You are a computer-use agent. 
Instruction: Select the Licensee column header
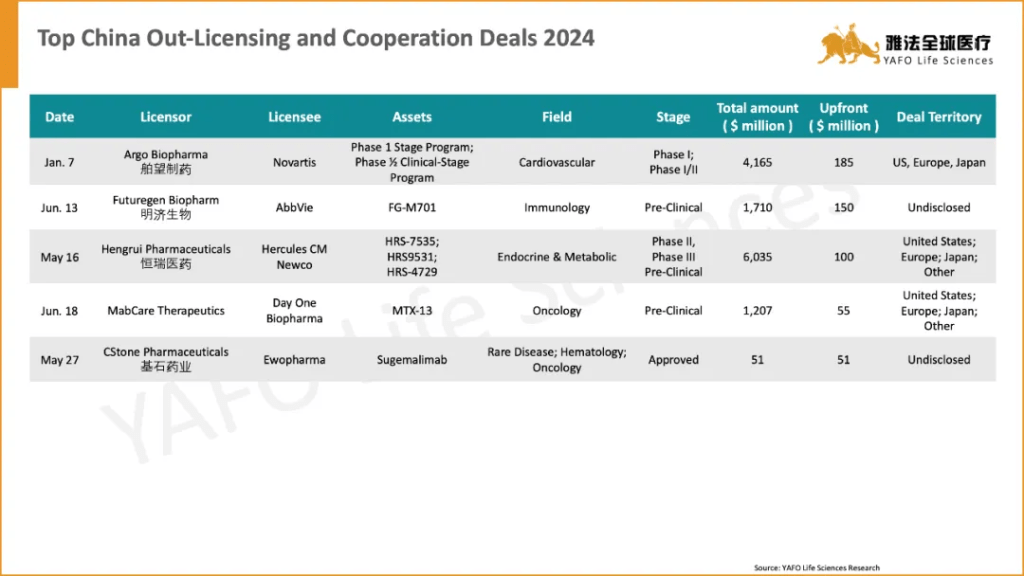click(x=294, y=117)
